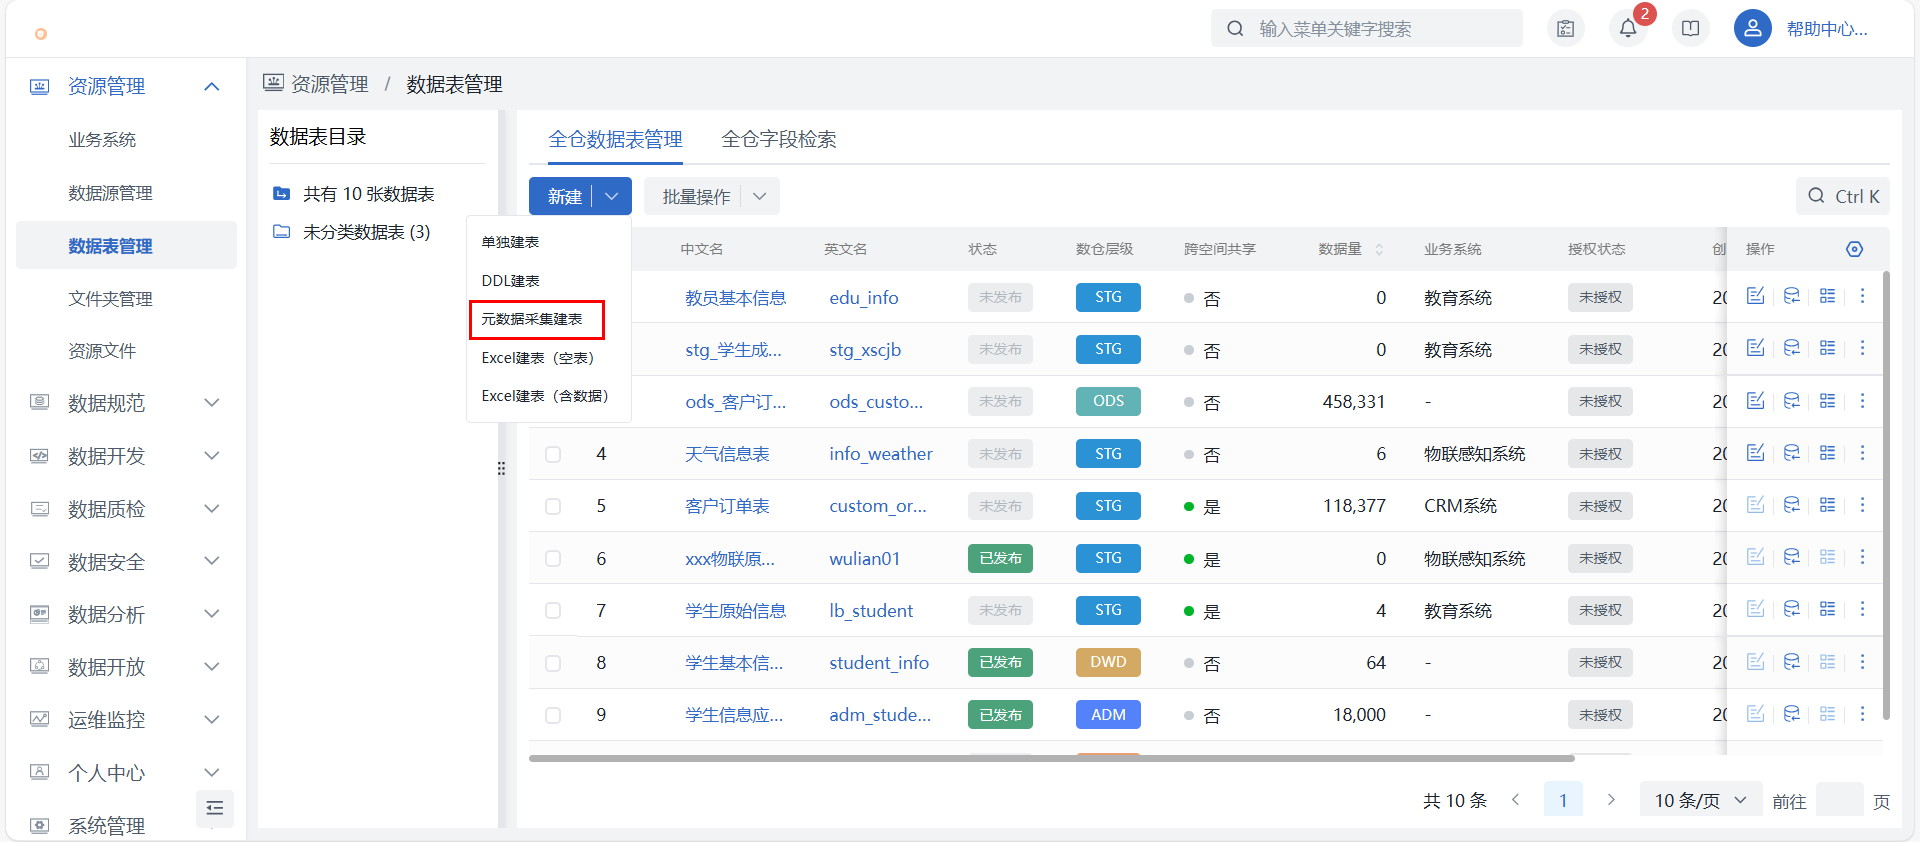Expand the 数据规范 sidebar section

212,403
